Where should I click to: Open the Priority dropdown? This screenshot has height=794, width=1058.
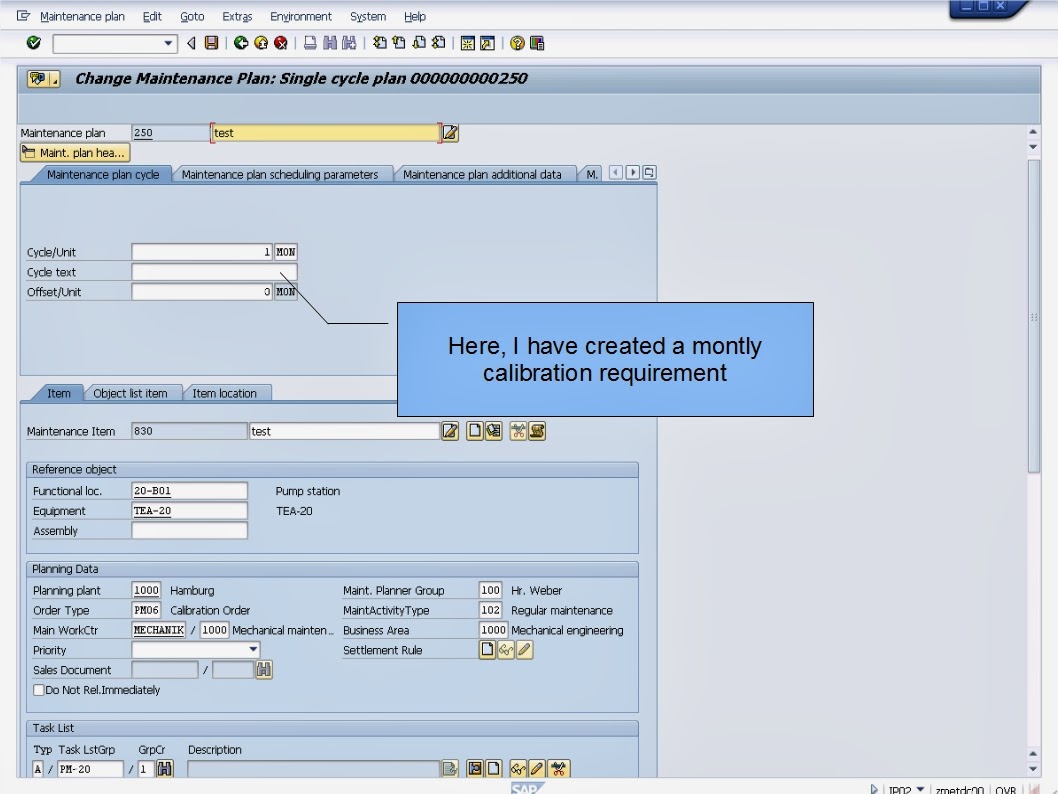(x=253, y=650)
